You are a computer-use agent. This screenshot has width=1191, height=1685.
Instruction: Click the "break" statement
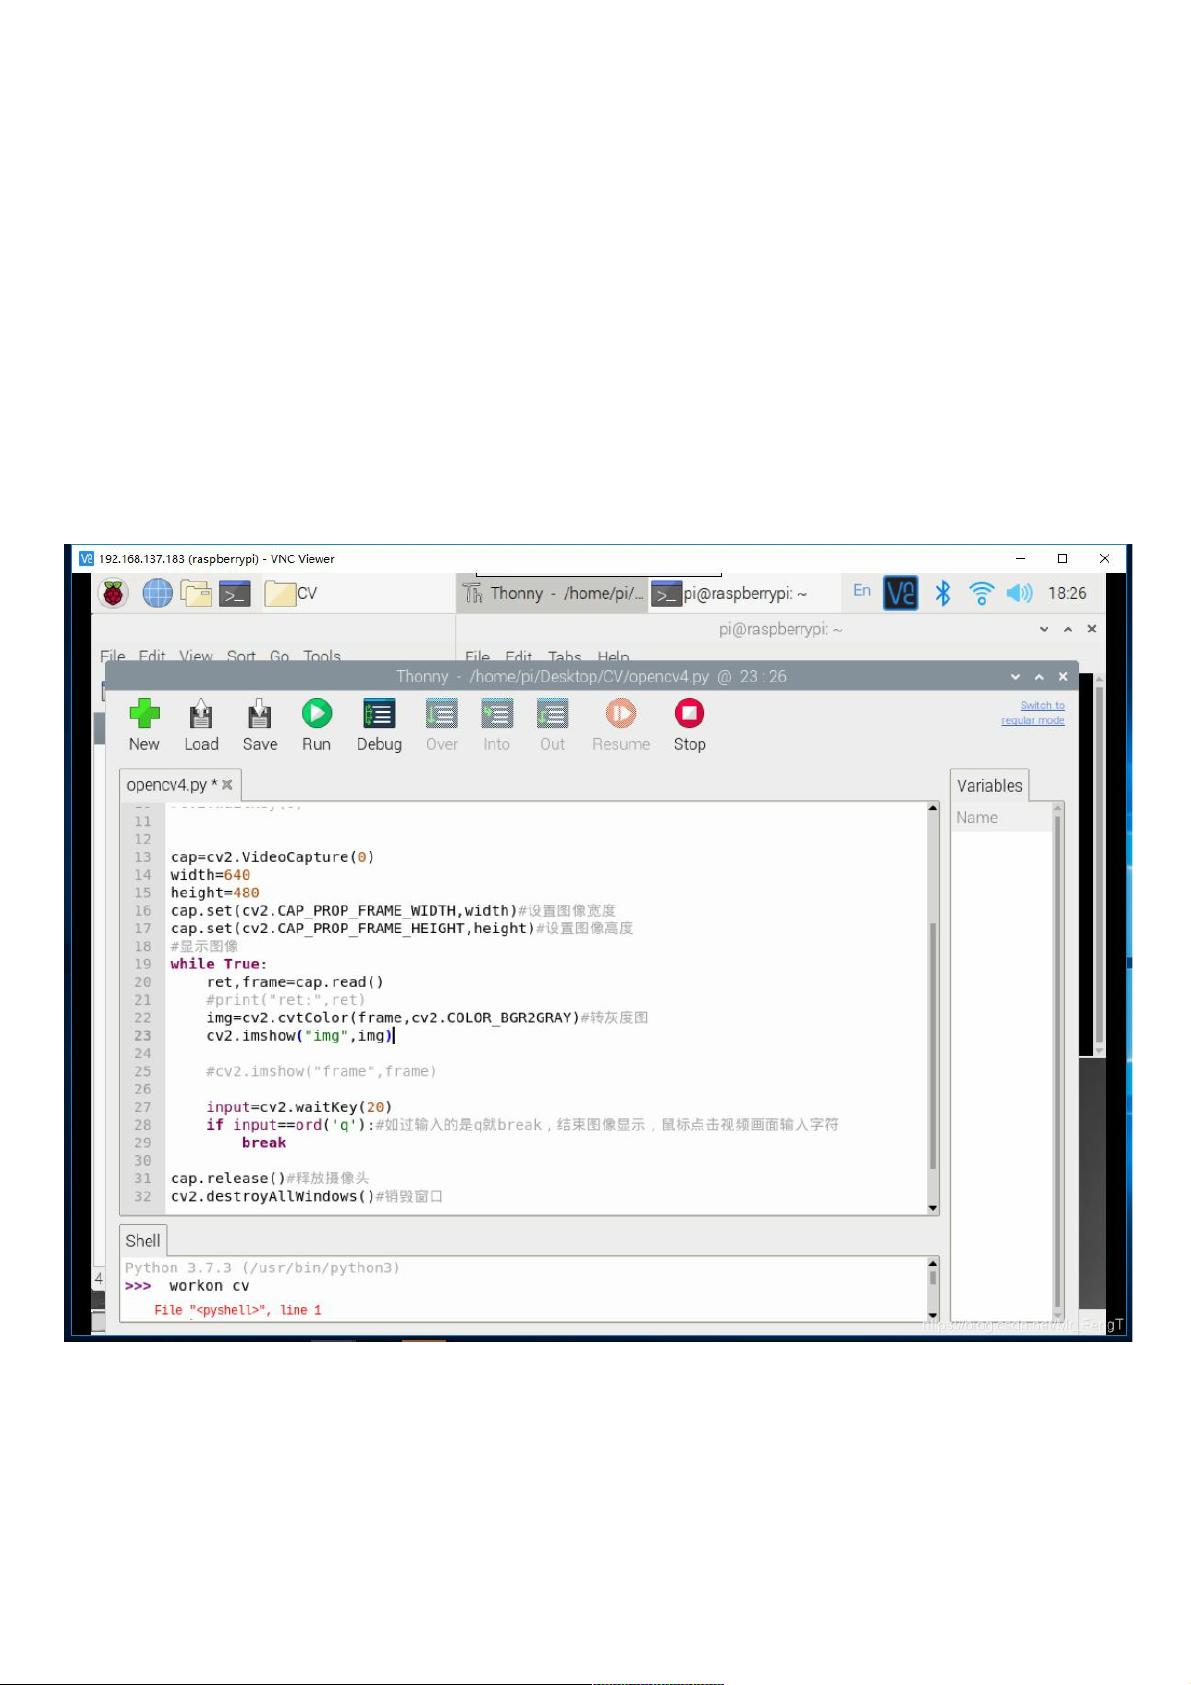(264, 1143)
